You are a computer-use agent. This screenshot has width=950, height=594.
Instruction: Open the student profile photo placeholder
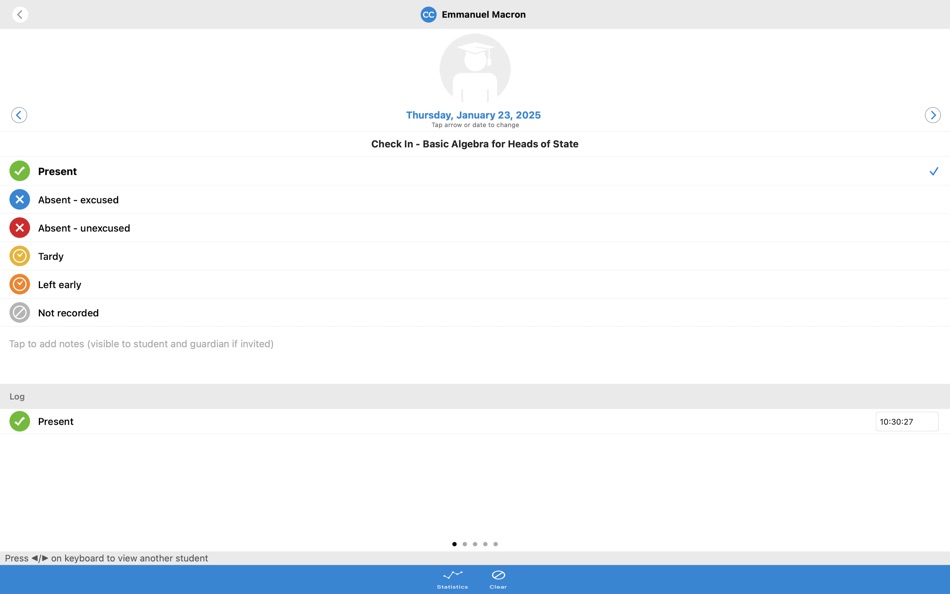[475, 68]
